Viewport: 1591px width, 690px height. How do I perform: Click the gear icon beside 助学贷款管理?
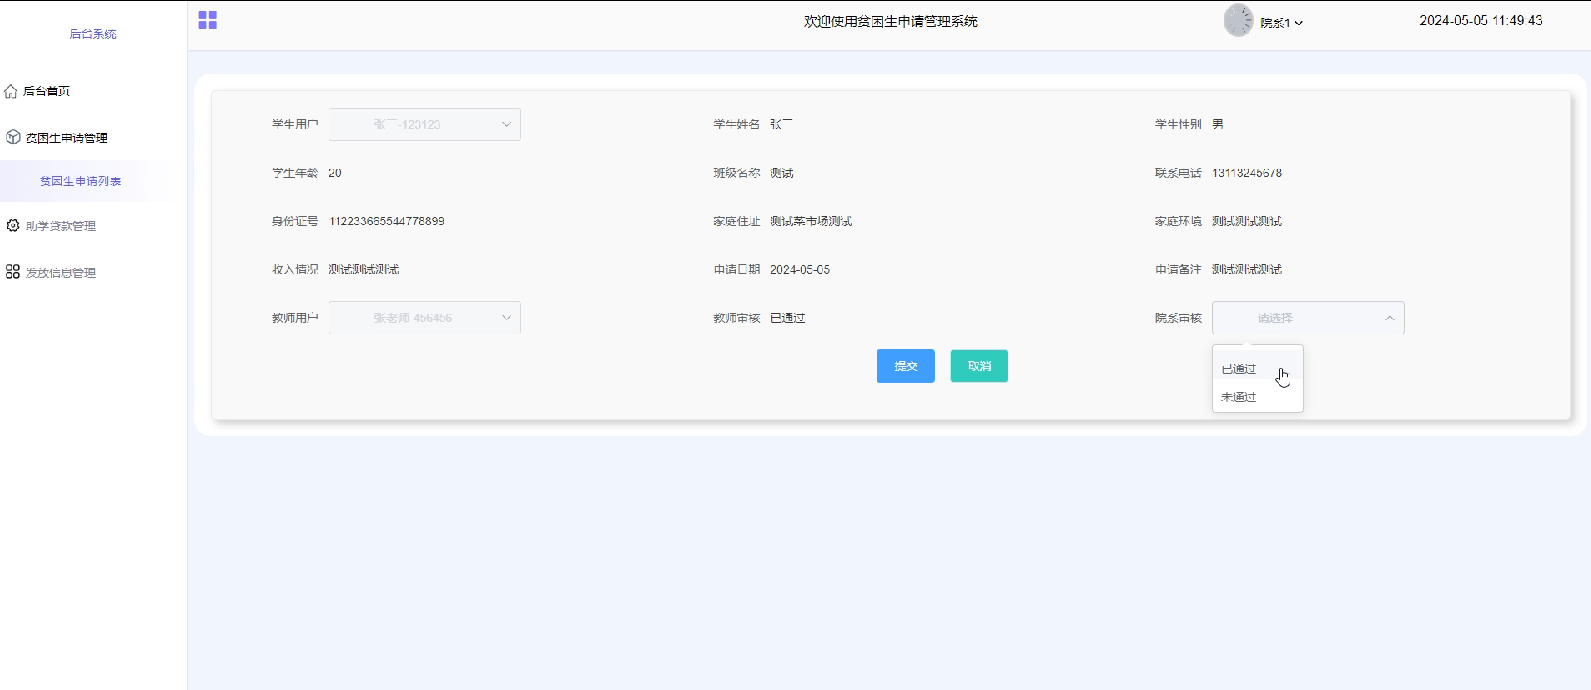point(13,226)
